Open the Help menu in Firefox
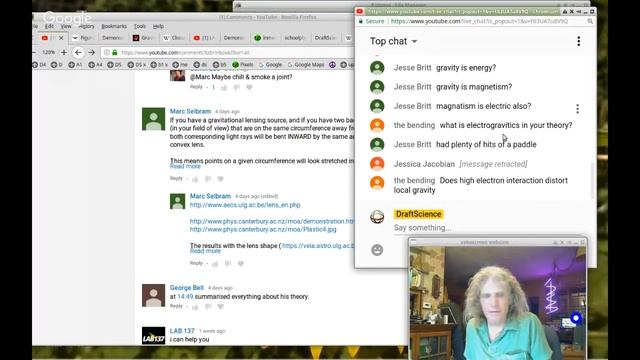Screen dimensions: 640x360 pos(158,26)
